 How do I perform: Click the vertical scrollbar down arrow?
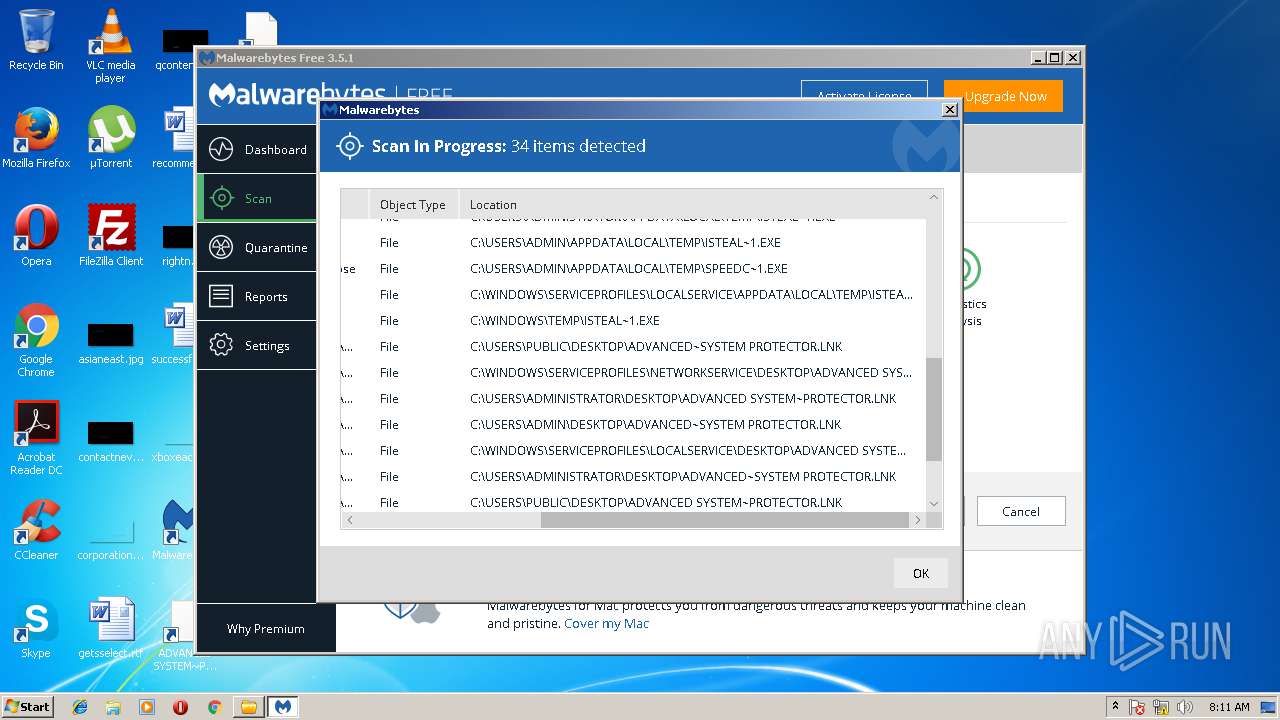(934, 504)
